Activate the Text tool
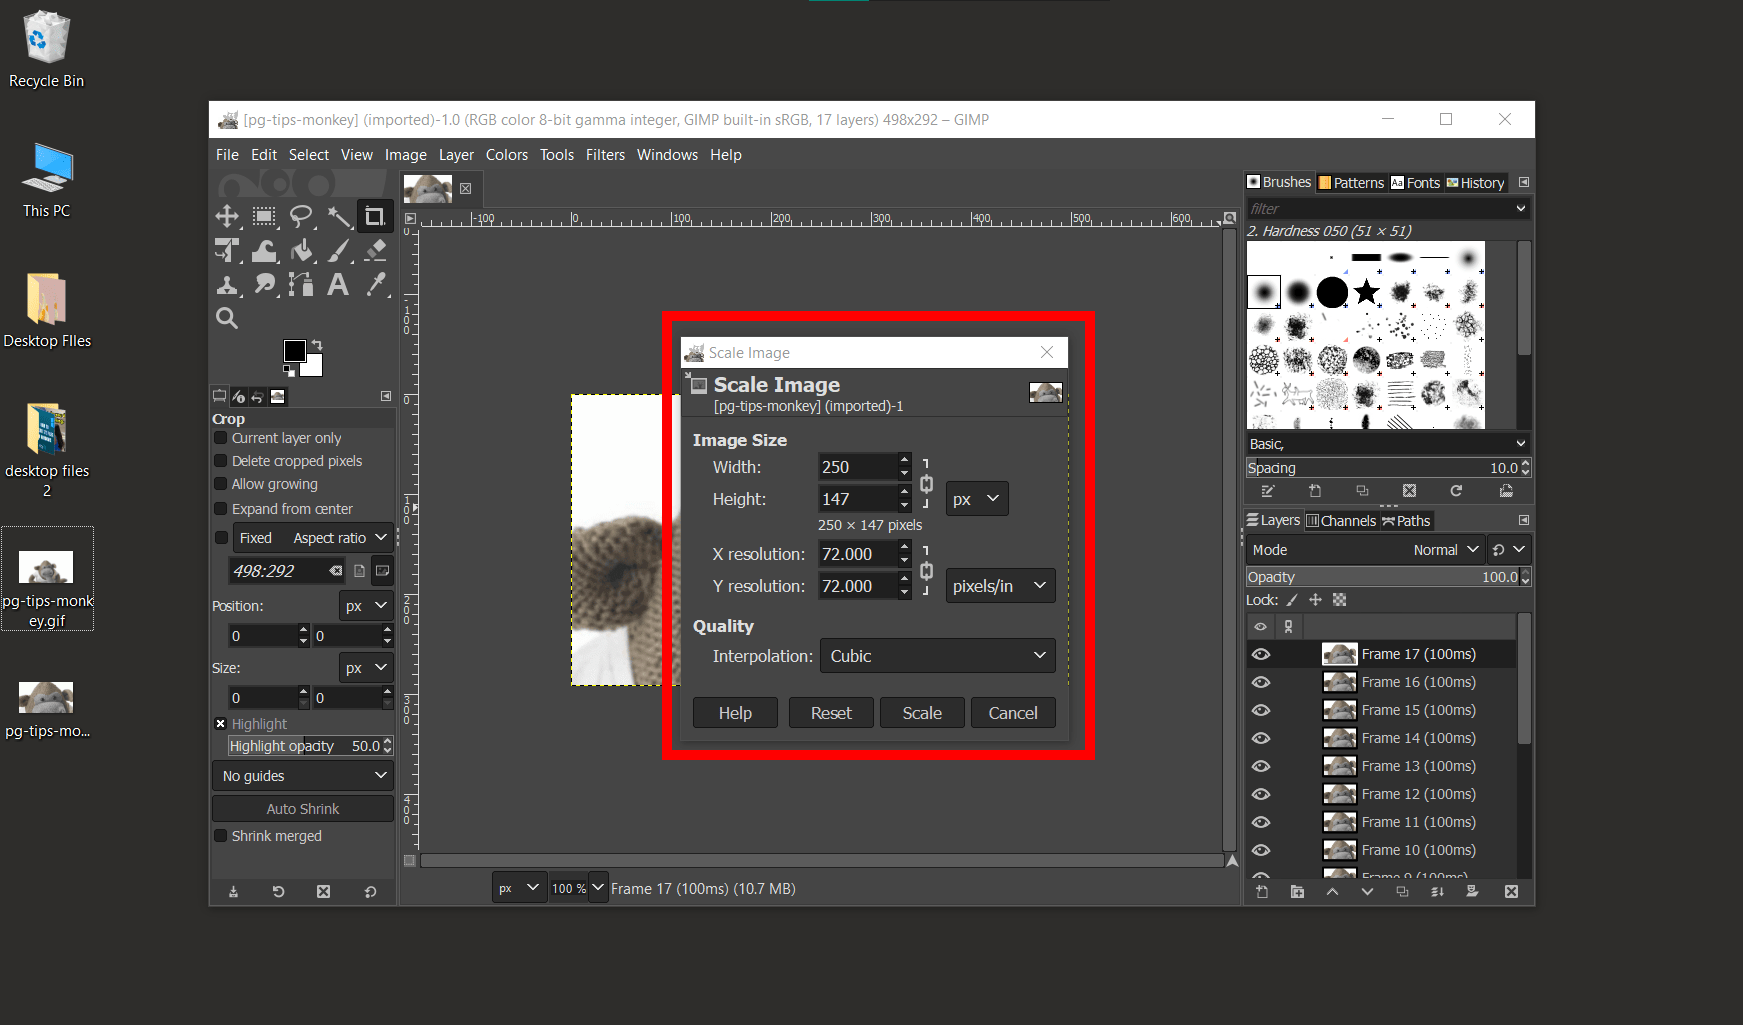 point(339,284)
